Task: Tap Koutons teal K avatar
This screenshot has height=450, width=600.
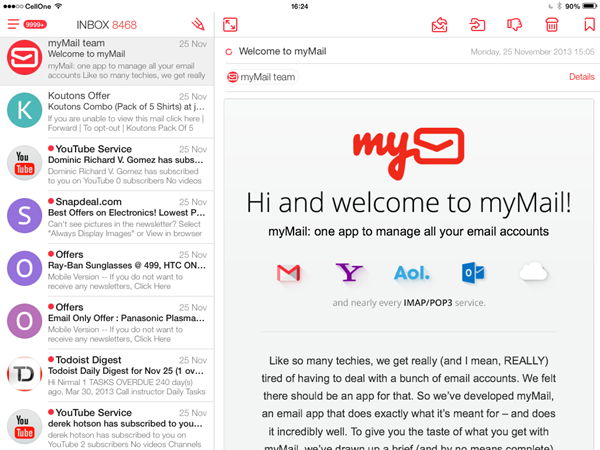Action: 24,110
